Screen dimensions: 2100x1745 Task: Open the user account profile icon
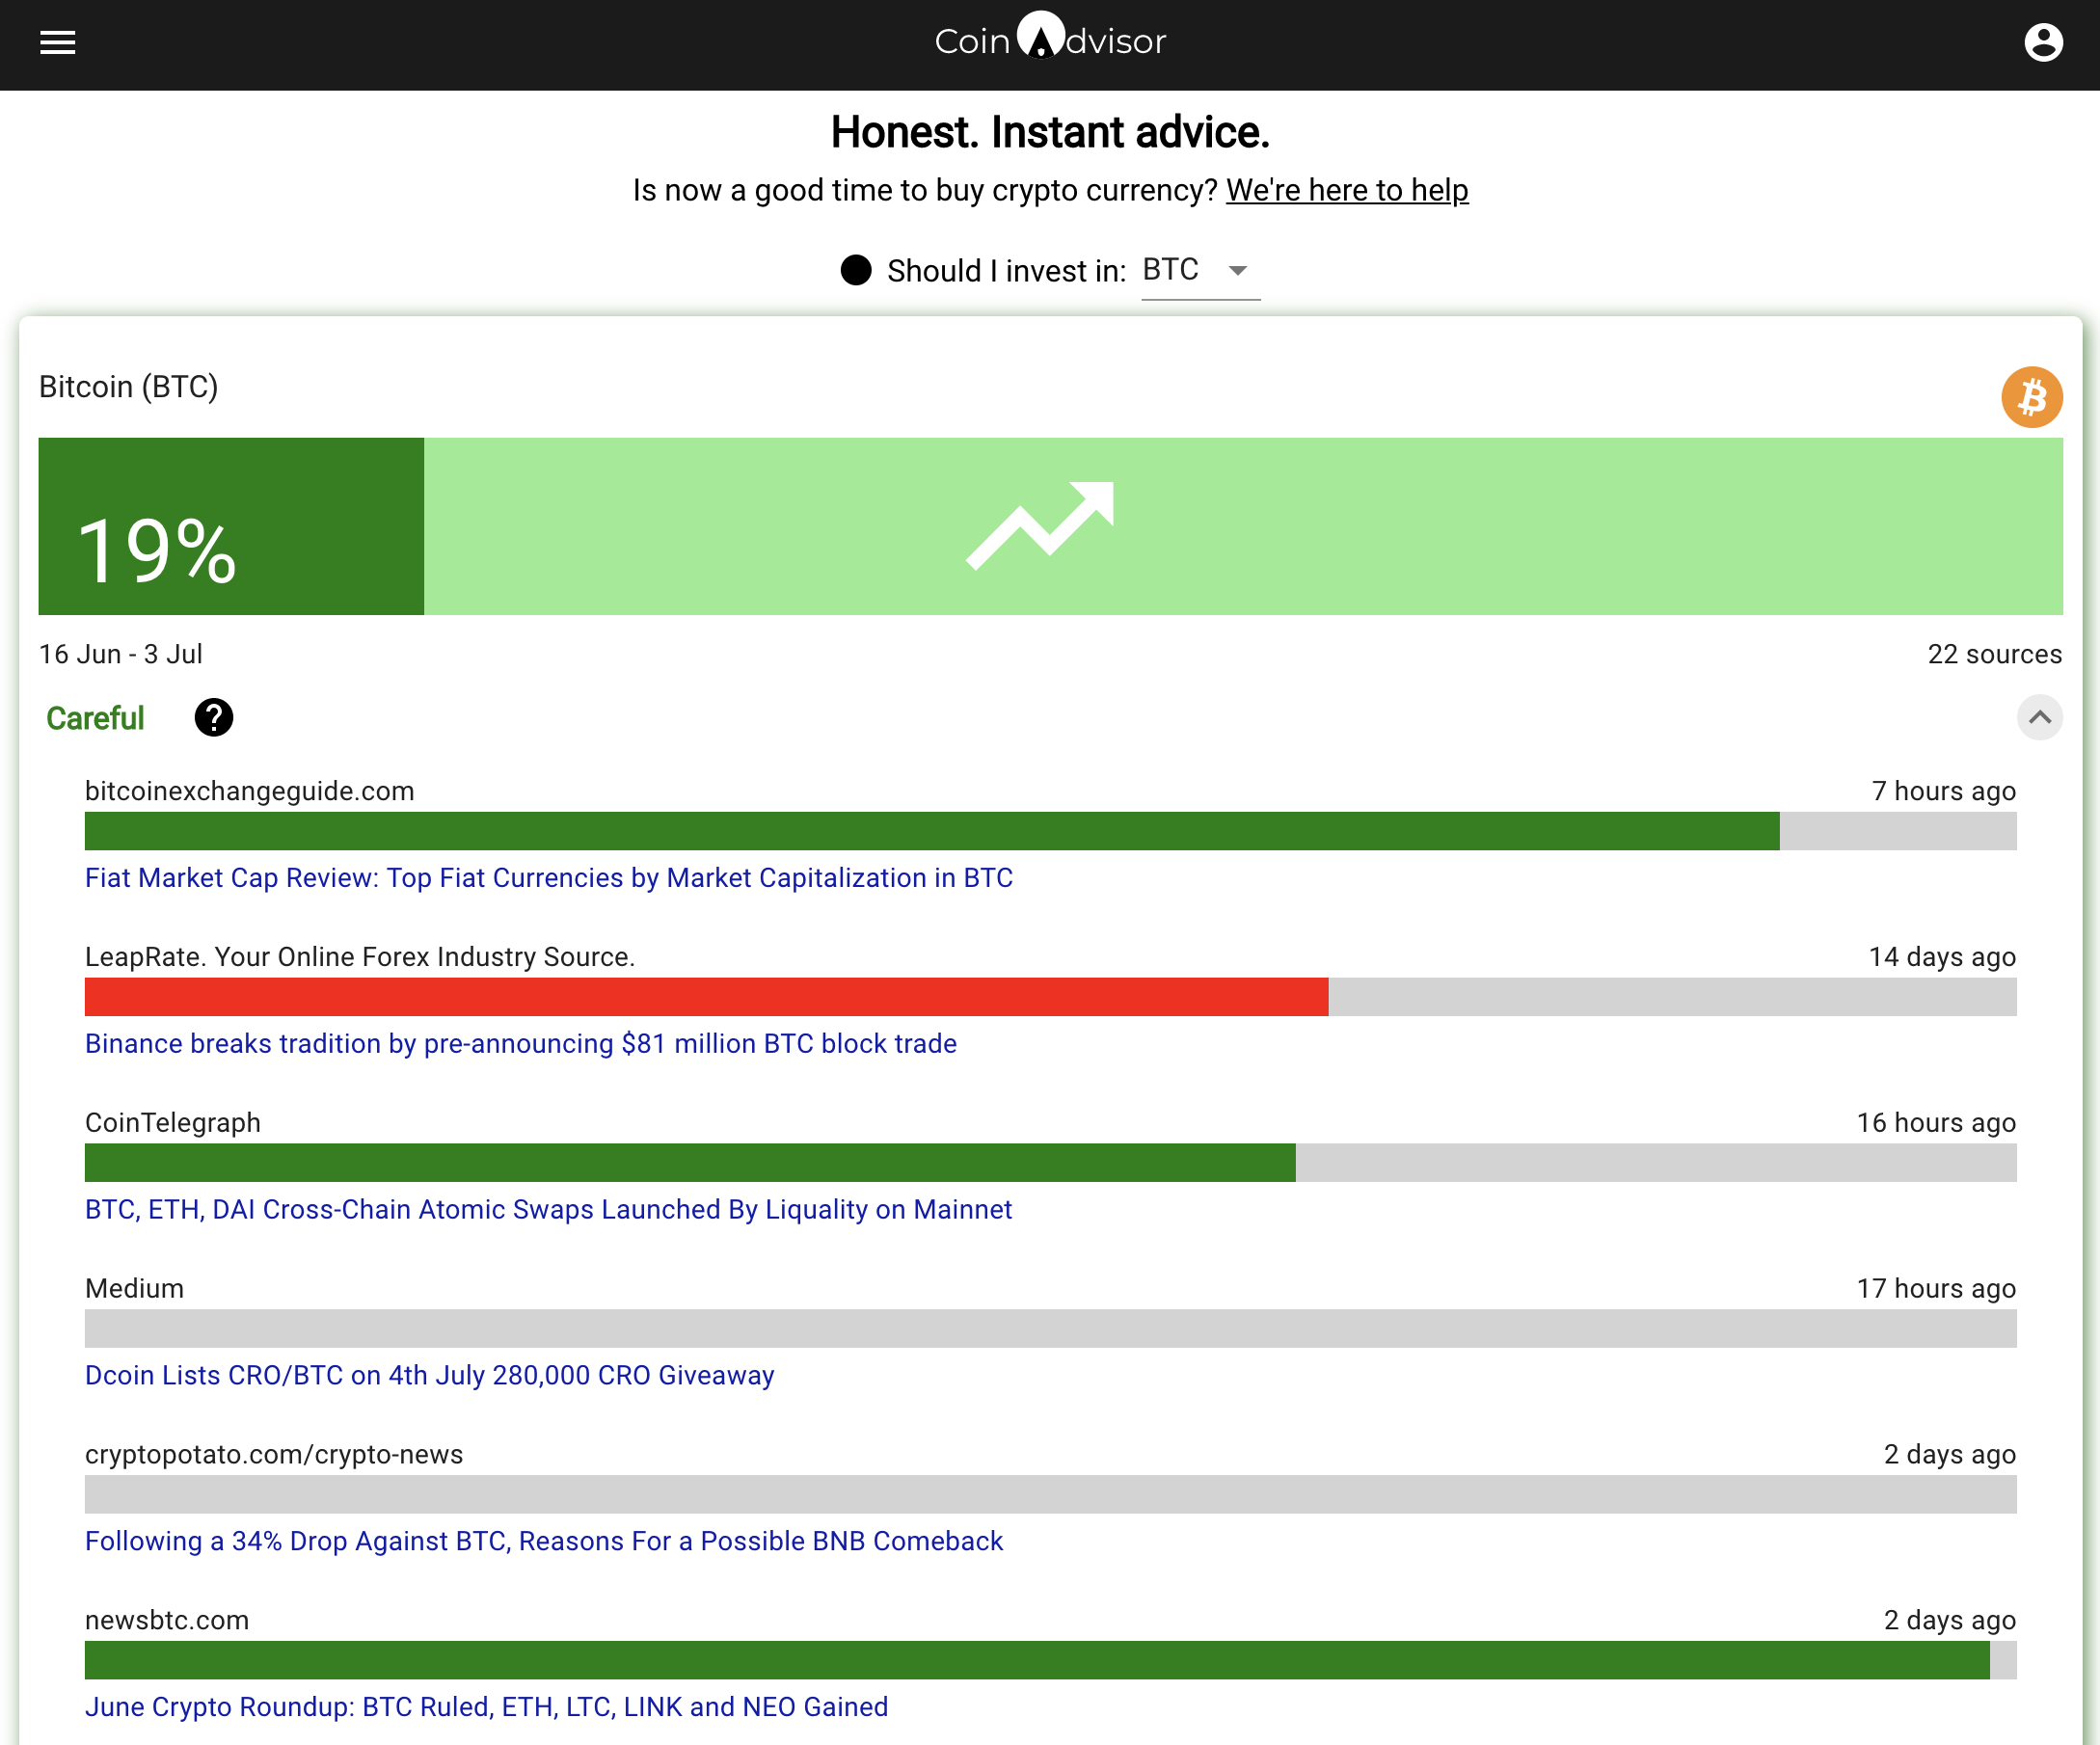click(2043, 42)
